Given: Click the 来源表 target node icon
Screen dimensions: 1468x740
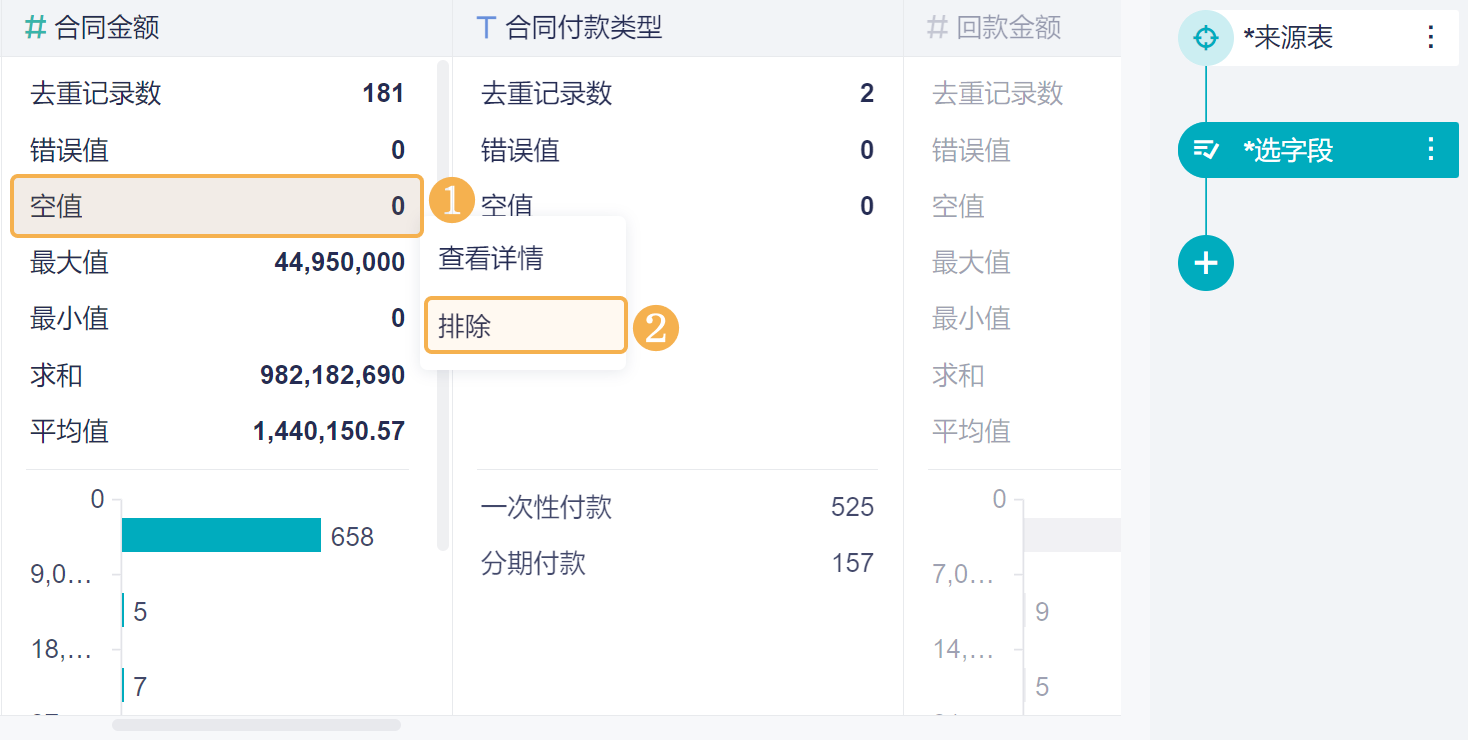Looking at the screenshot, I should [1206, 38].
